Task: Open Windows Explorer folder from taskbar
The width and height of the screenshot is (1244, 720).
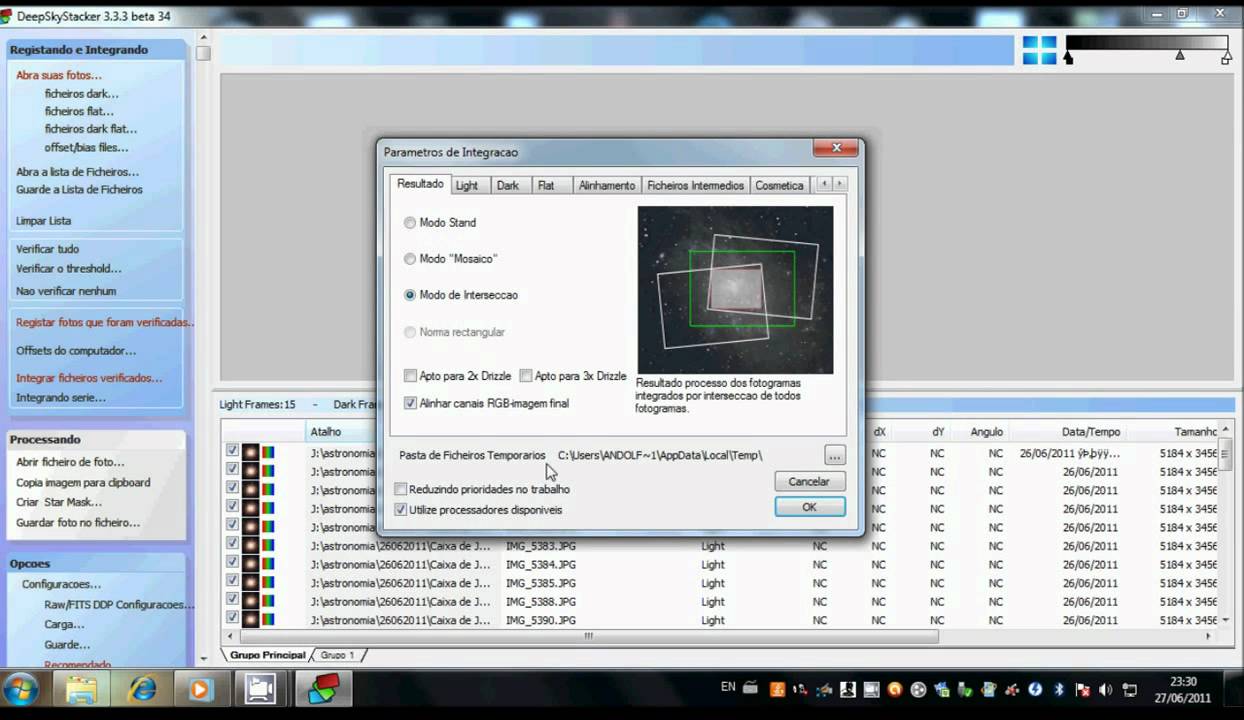Action: click(82, 690)
